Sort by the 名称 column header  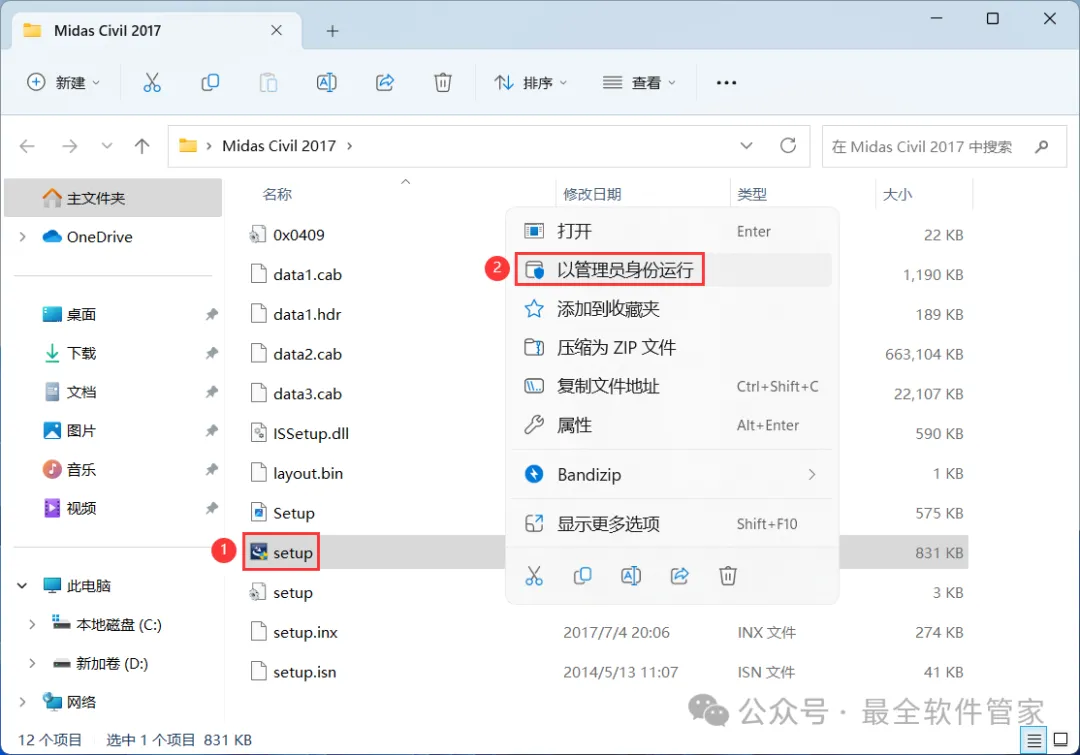pyautogui.click(x=277, y=194)
